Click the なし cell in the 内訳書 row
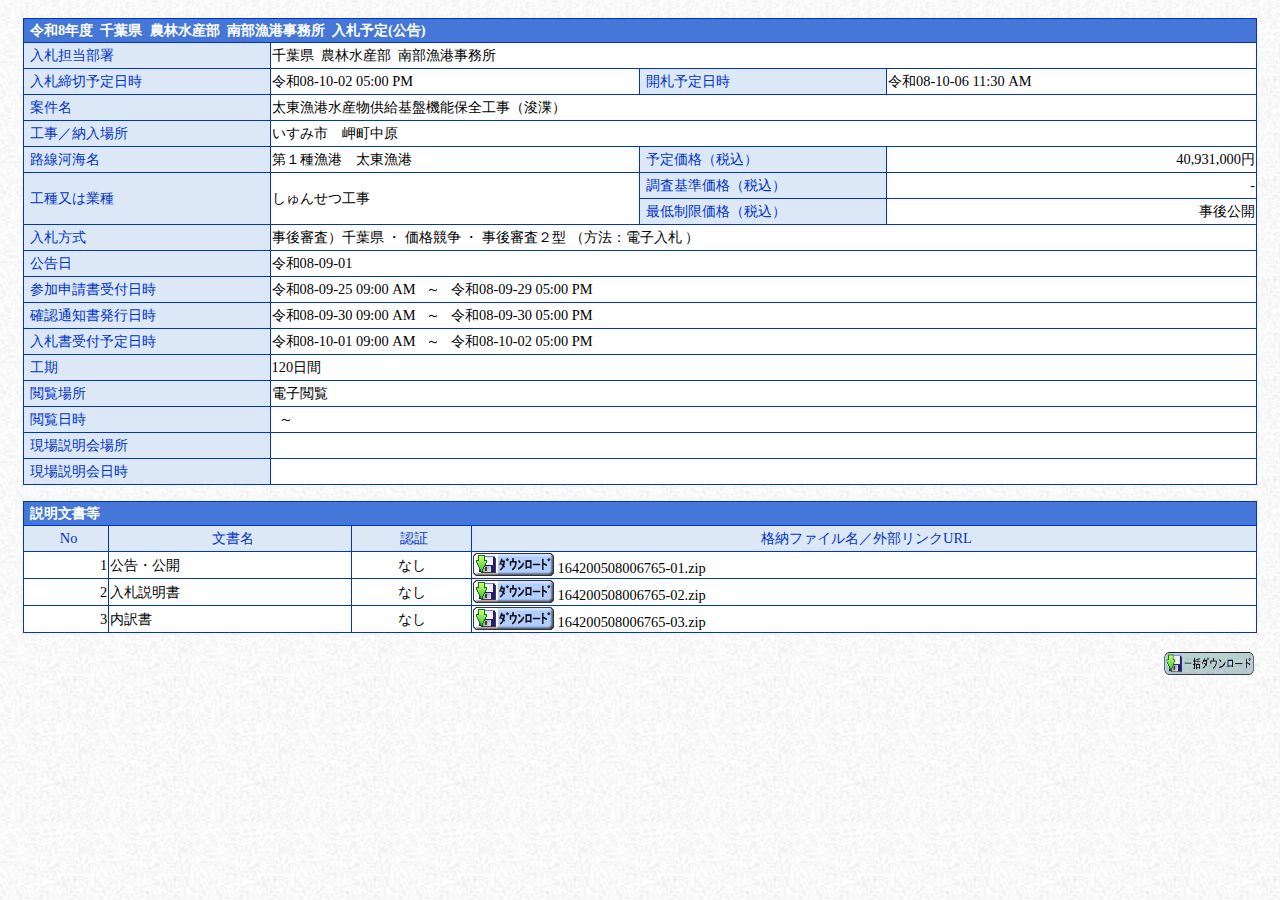The image size is (1280, 900). pyautogui.click(x=412, y=619)
